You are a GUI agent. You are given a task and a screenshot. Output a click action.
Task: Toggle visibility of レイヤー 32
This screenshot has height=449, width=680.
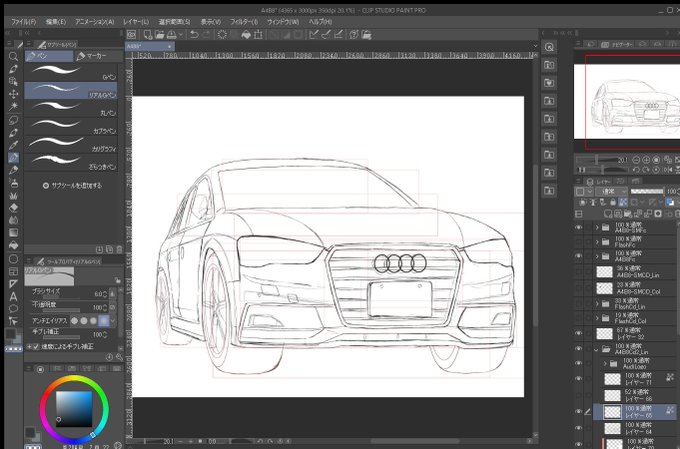(579, 333)
